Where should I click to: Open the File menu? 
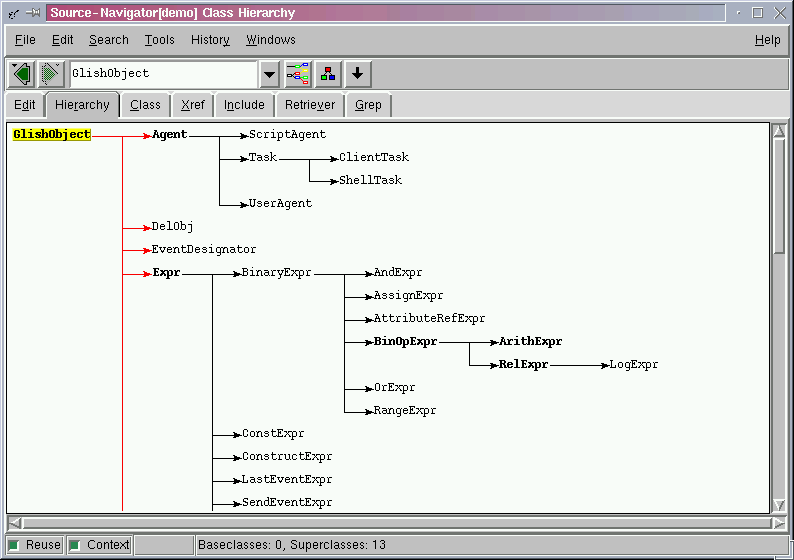[25, 40]
